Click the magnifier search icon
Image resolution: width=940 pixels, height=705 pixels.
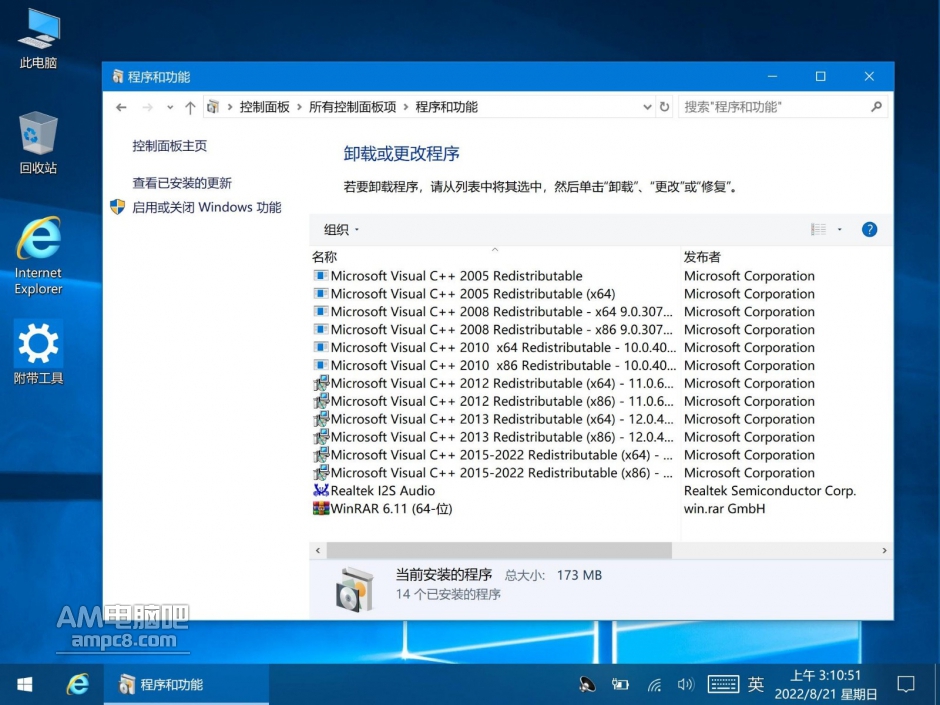tap(876, 107)
